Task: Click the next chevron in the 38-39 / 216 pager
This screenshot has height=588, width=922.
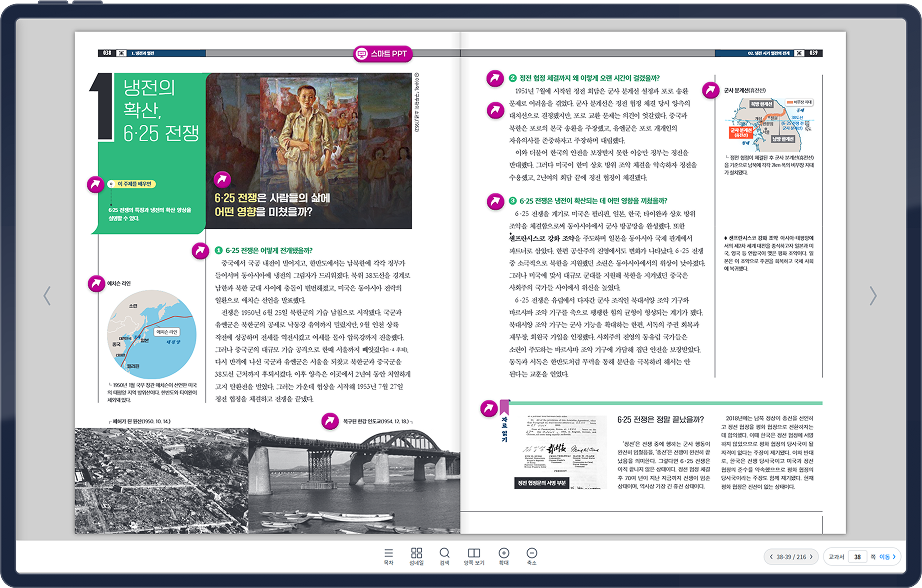Action: (x=811, y=557)
